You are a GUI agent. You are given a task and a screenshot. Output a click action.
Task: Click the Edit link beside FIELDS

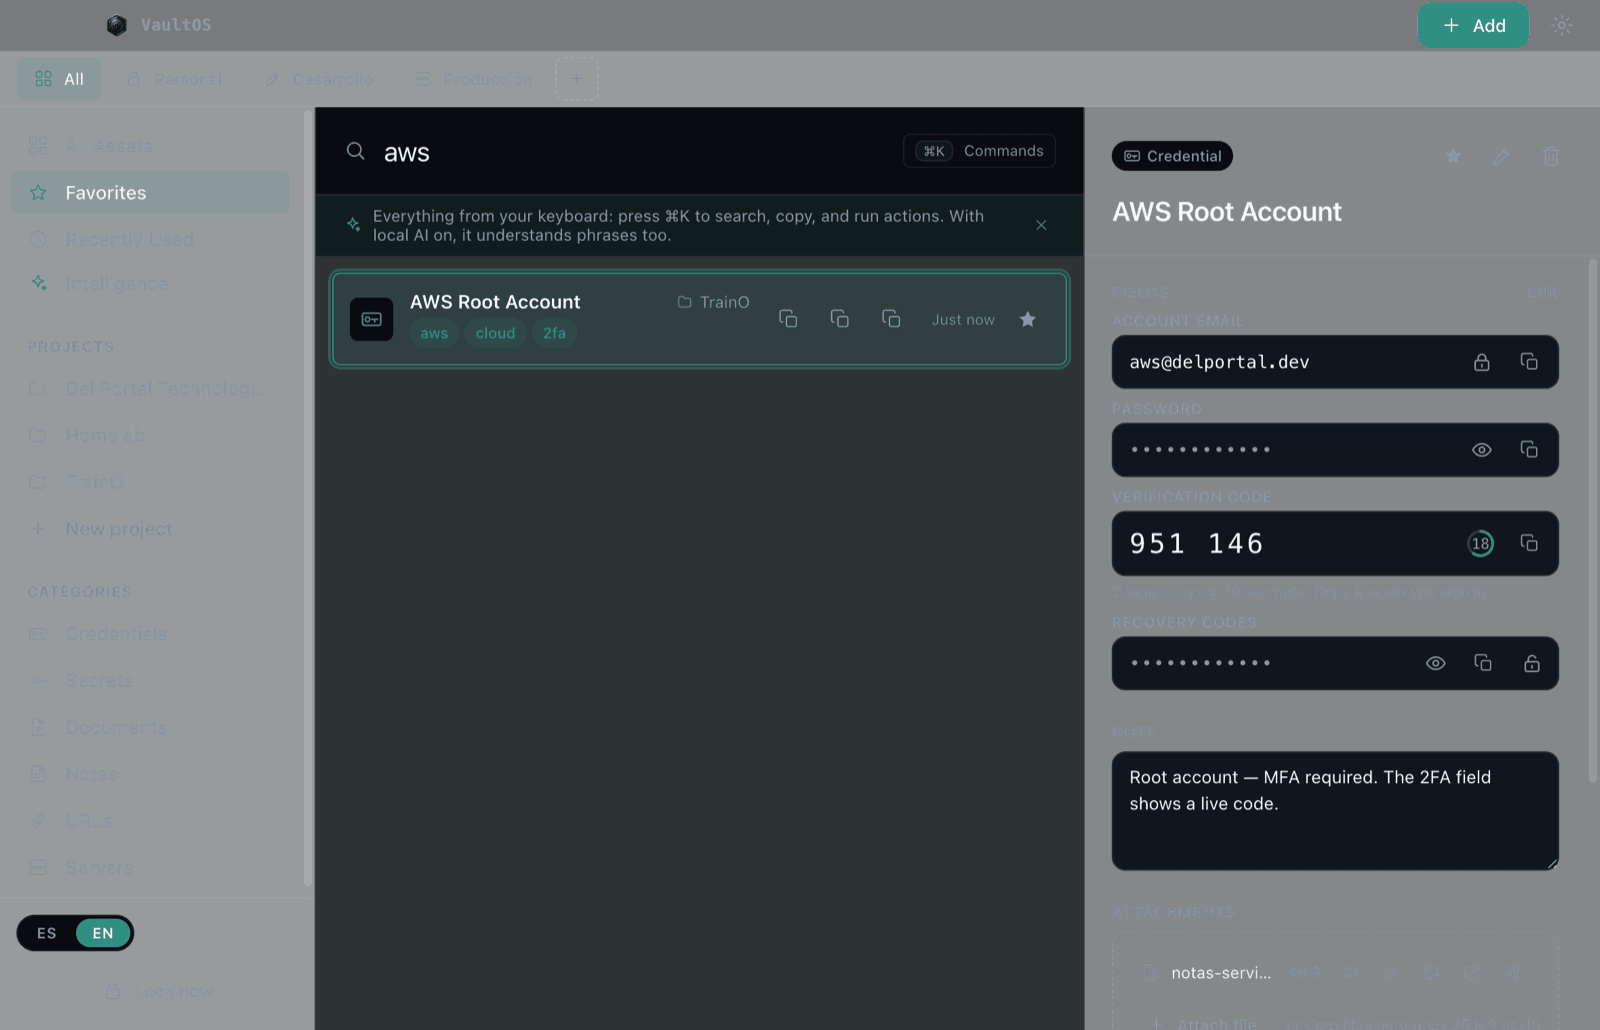point(1542,292)
